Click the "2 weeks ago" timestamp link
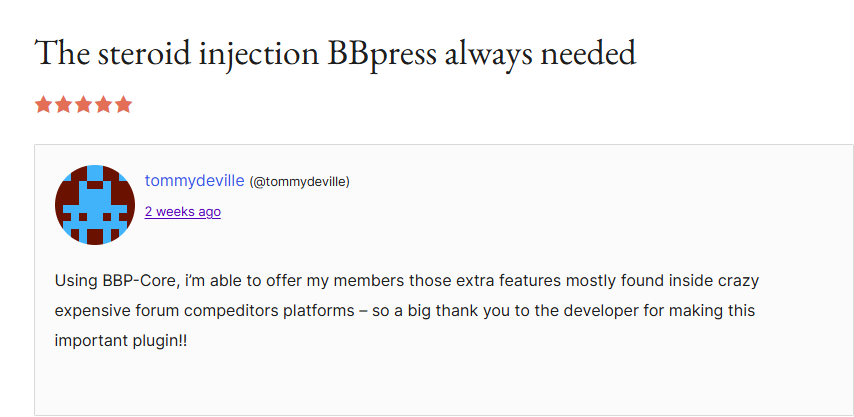Viewport: 854px width, 417px height. click(x=183, y=212)
